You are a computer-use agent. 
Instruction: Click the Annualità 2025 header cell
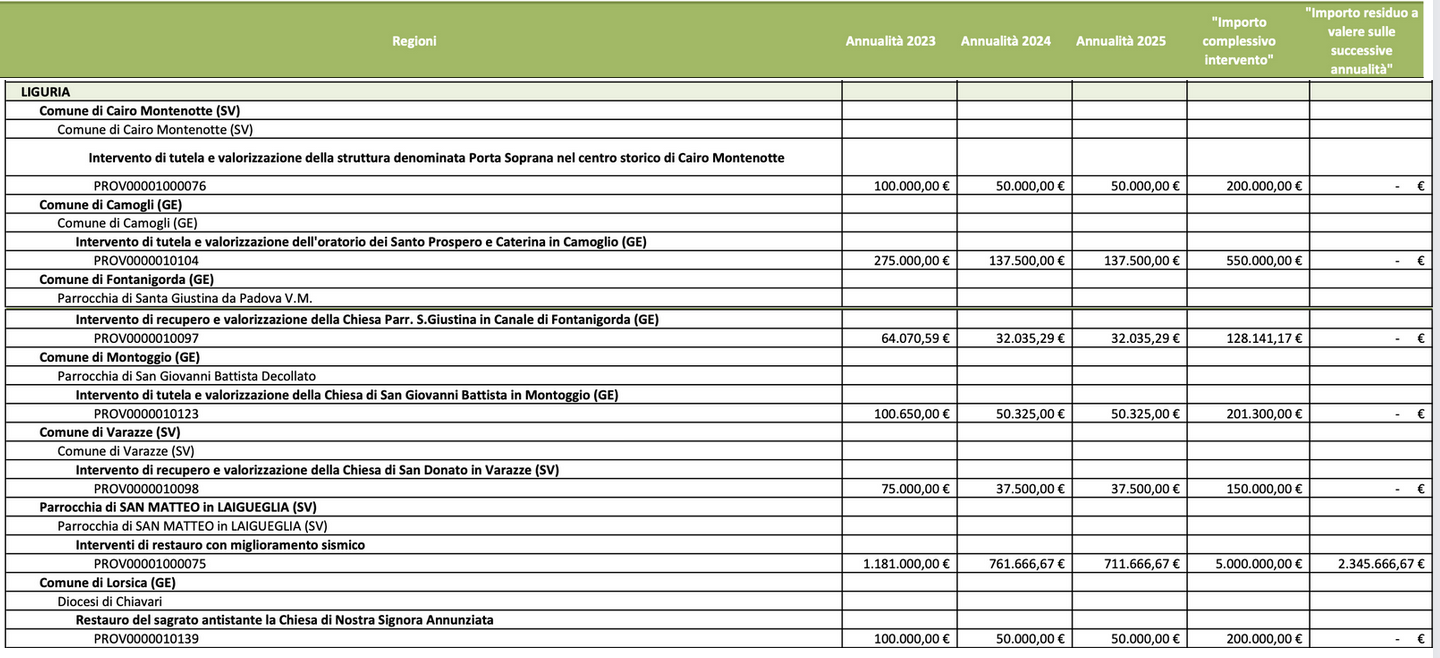point(1121,41)
